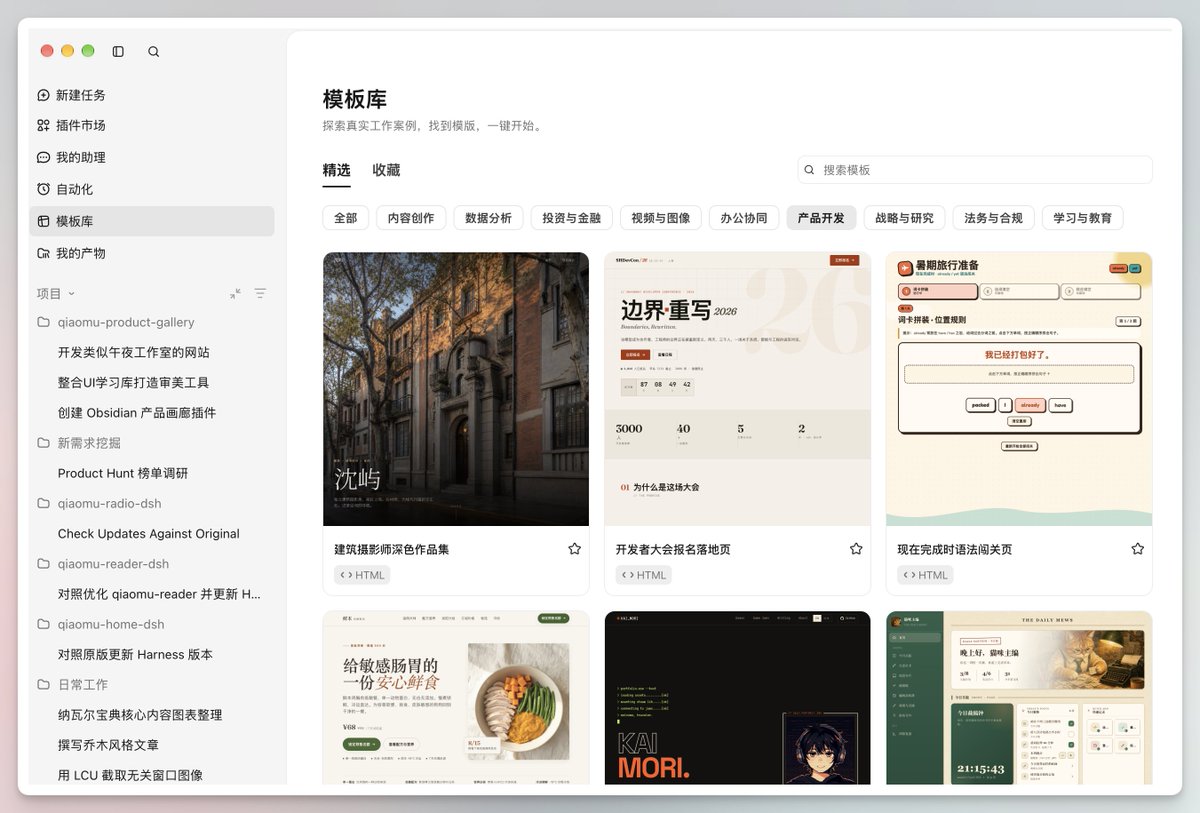Switch to the 精选 tab
This screenshot has width=1200, height=813.
pos(337,170)
